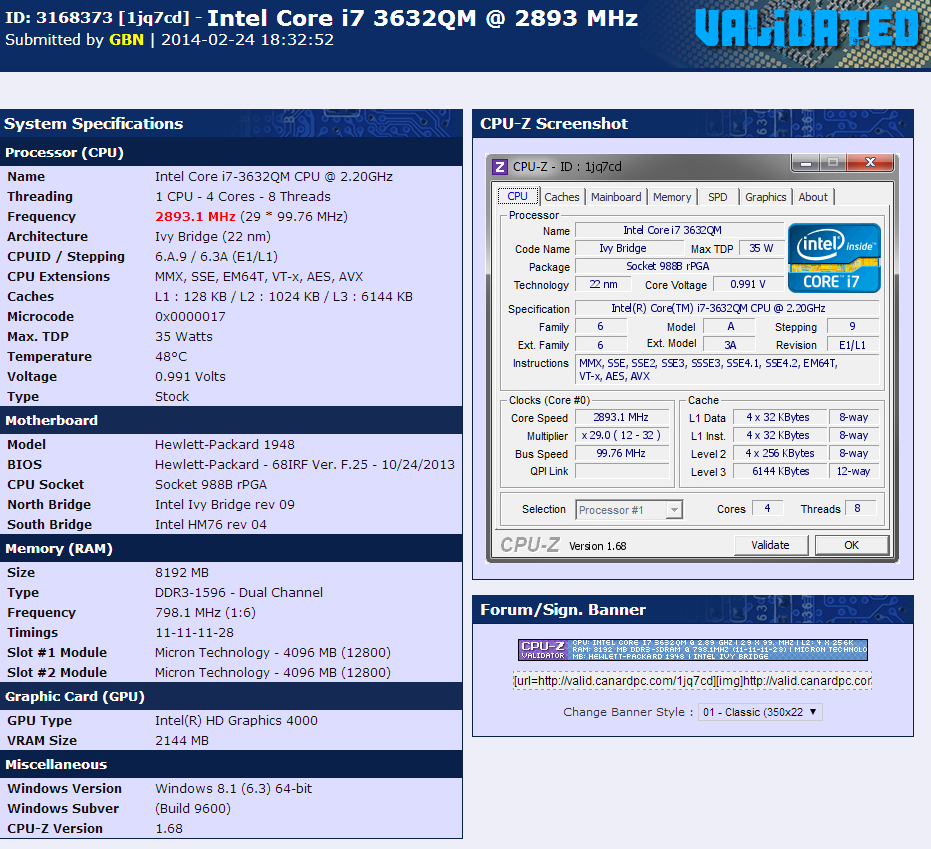The height and width of the screenshot is (849, 931).
Task: Click the Core Speed 2893.1 MHz field
Action: [x=622, y=417]
